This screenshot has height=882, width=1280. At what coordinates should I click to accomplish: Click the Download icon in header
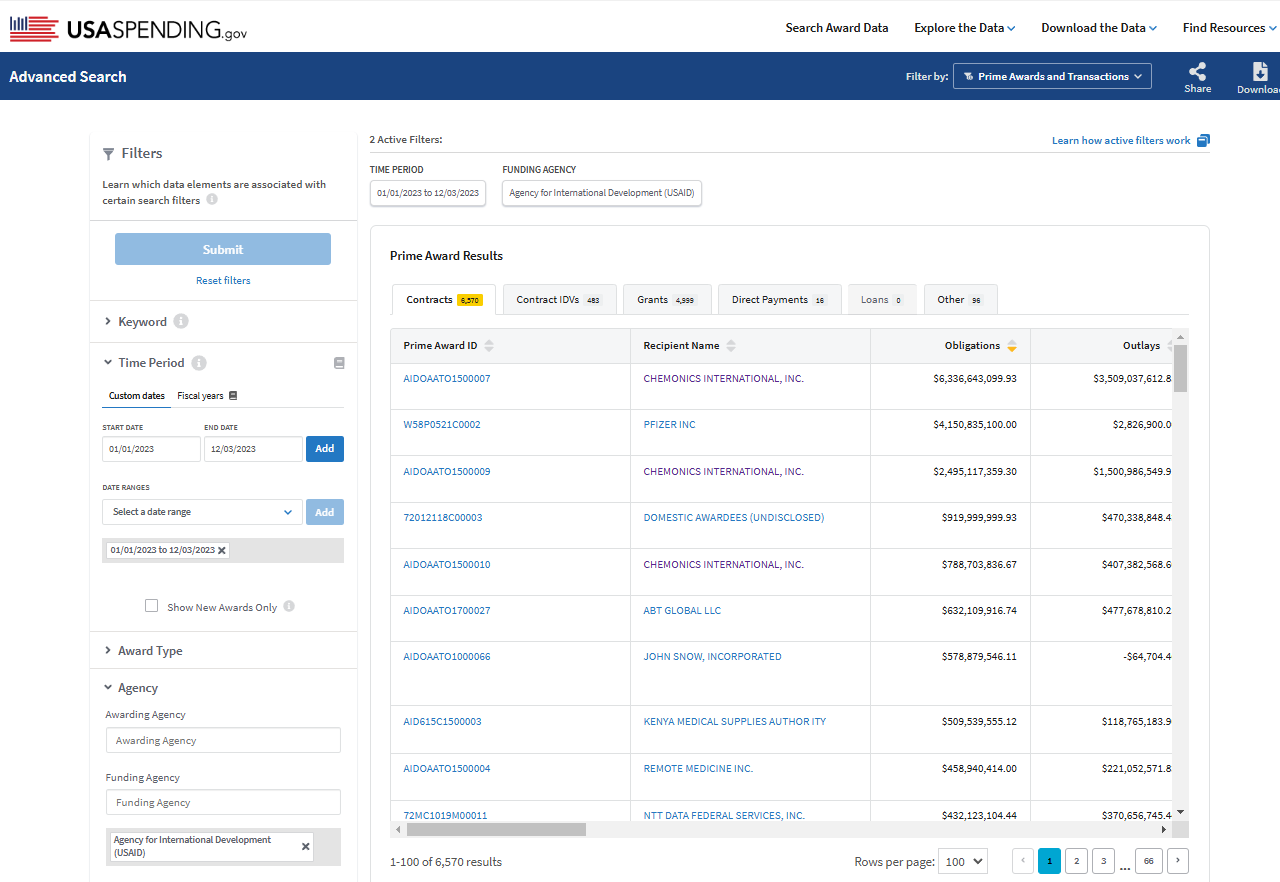(1260, 72)
